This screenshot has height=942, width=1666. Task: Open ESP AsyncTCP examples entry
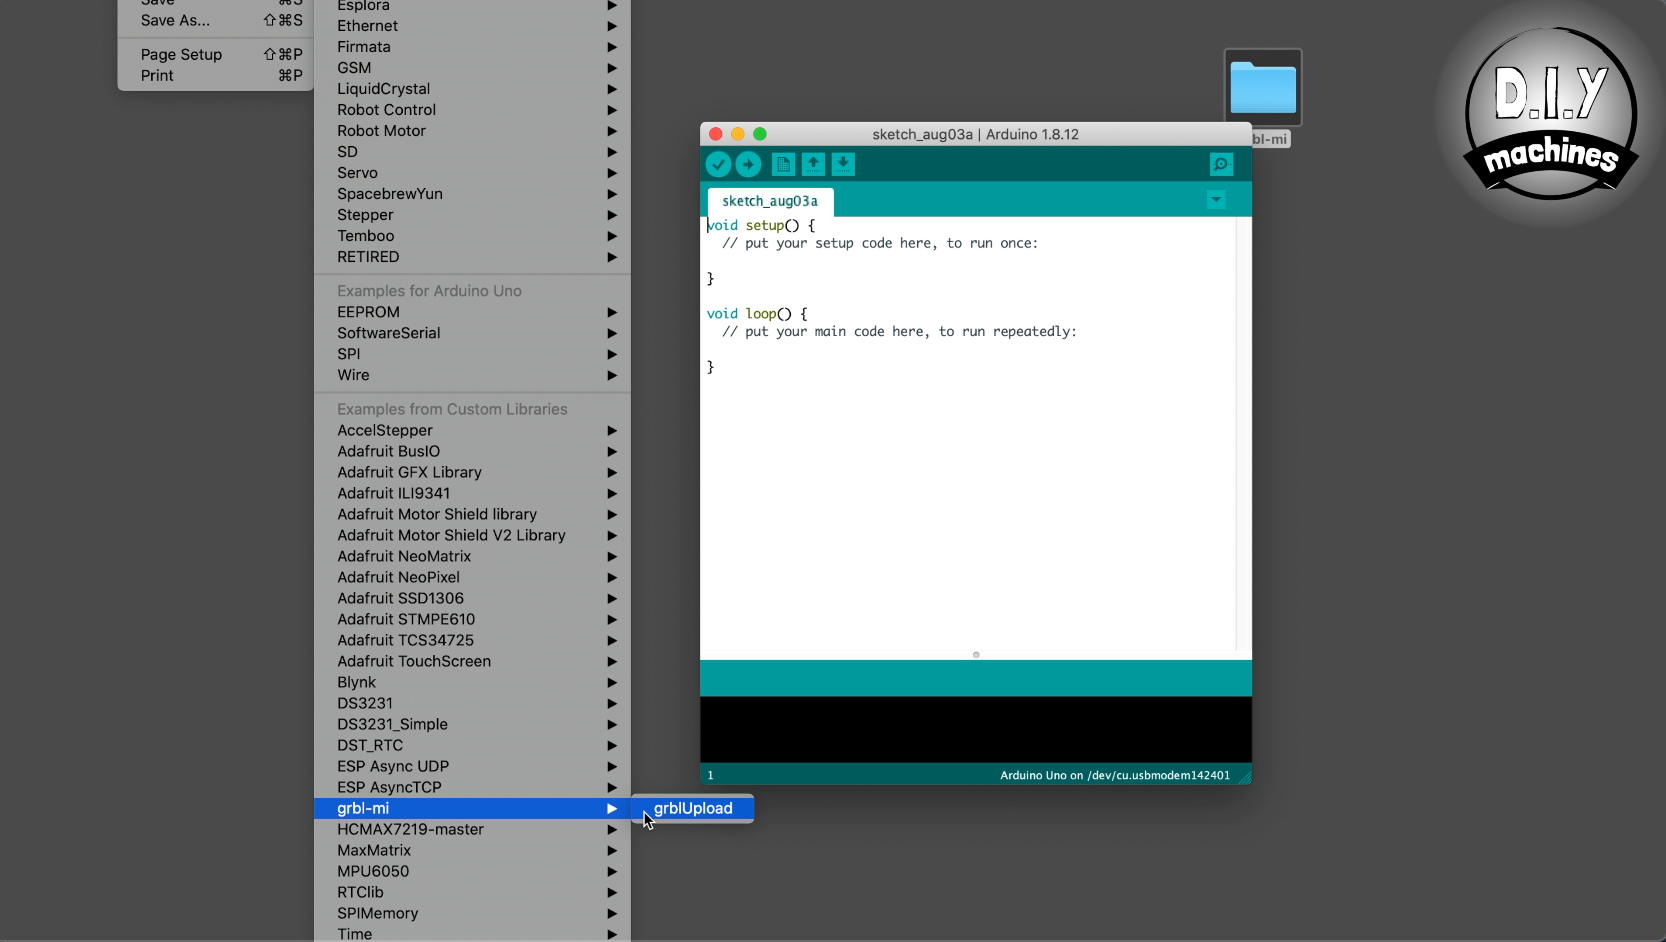[x=472, y=787]
